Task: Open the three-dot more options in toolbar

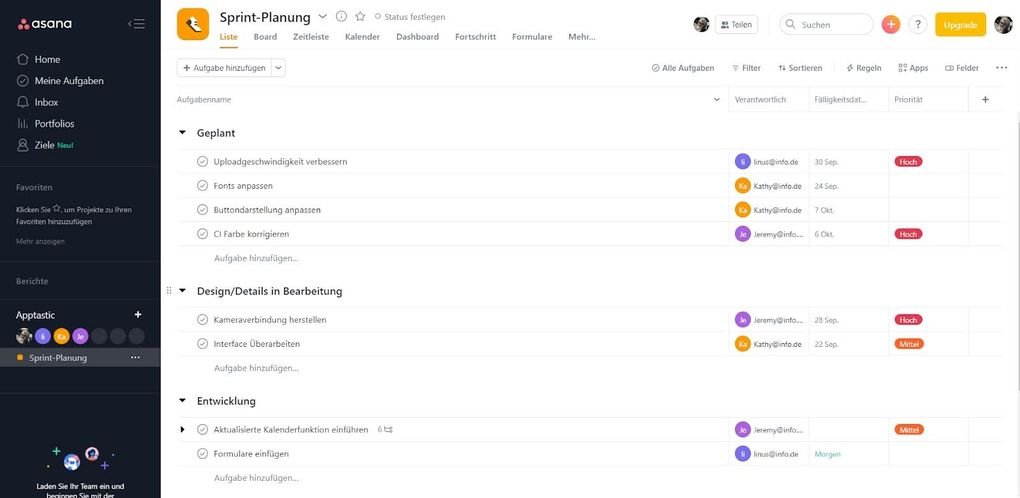Action: tap(1001, 68)
